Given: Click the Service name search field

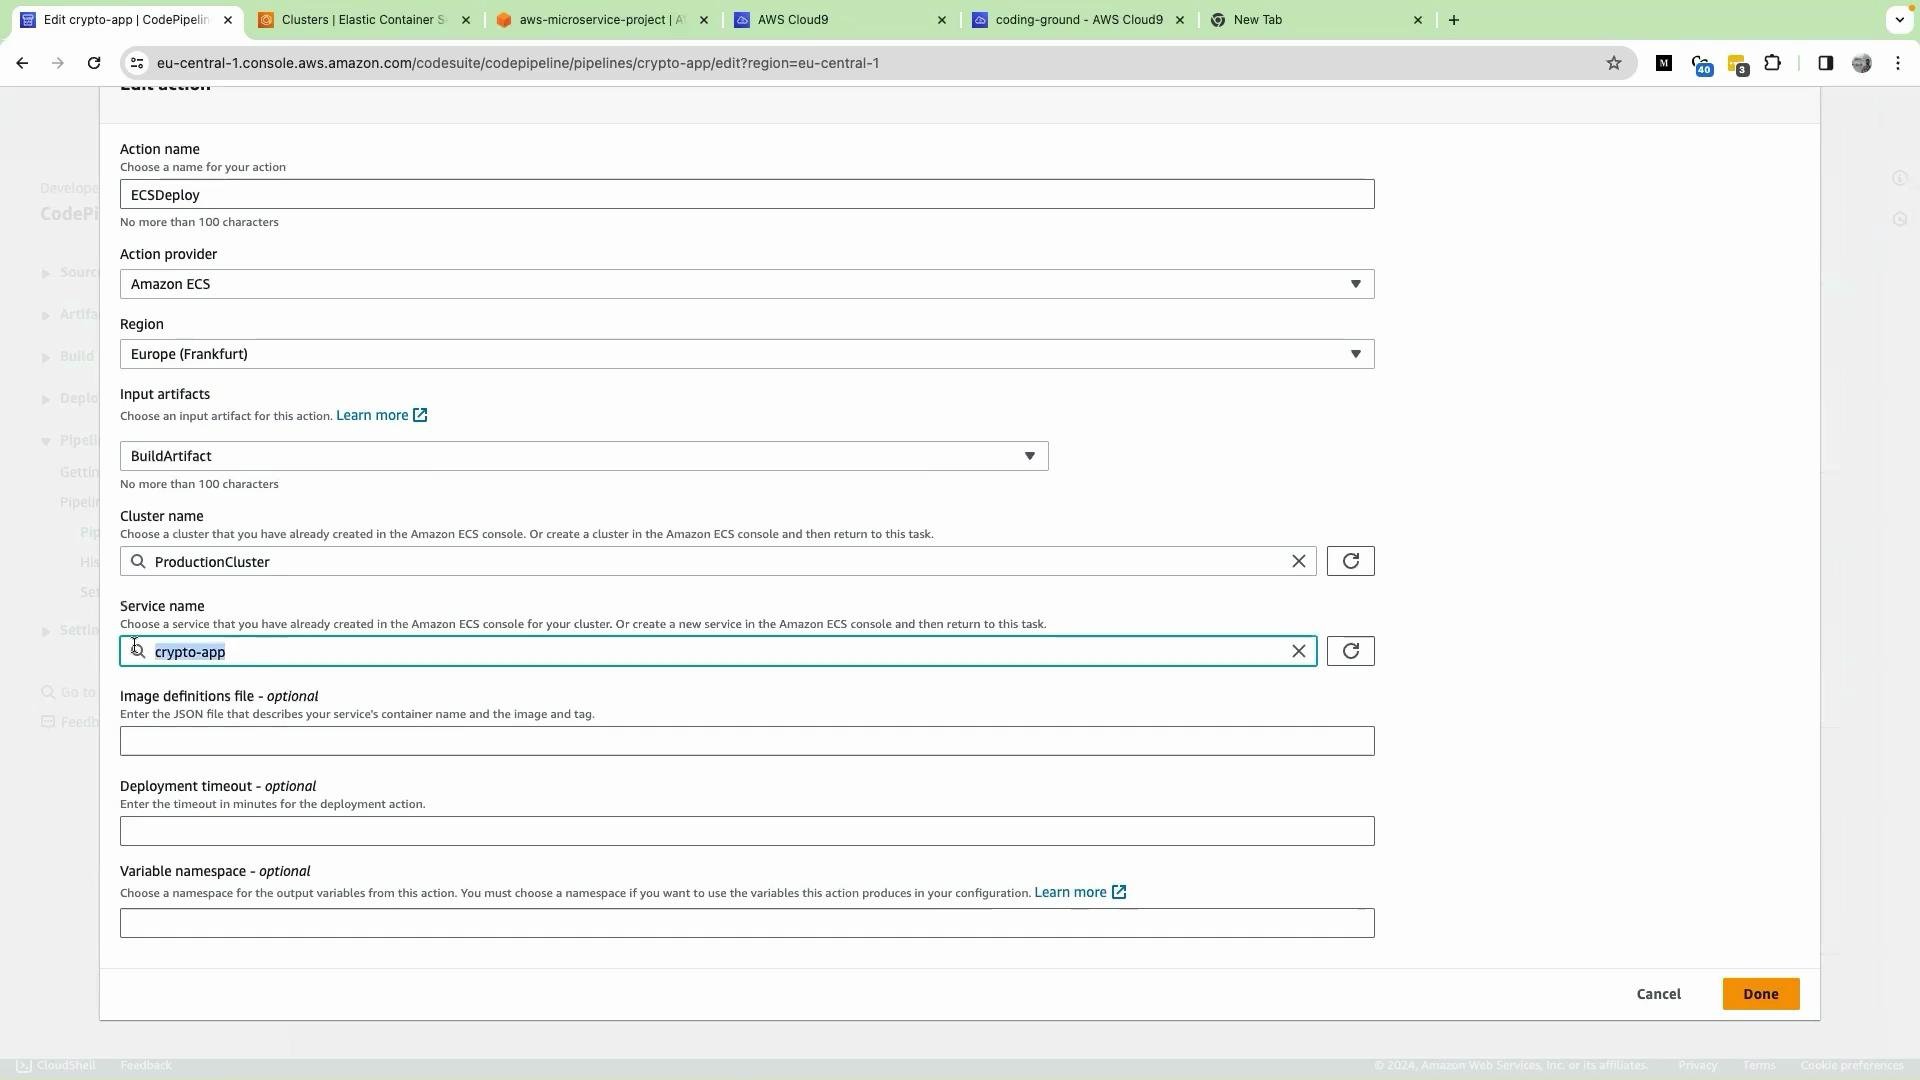Looking at the screenshot, I should click(718, 651).
